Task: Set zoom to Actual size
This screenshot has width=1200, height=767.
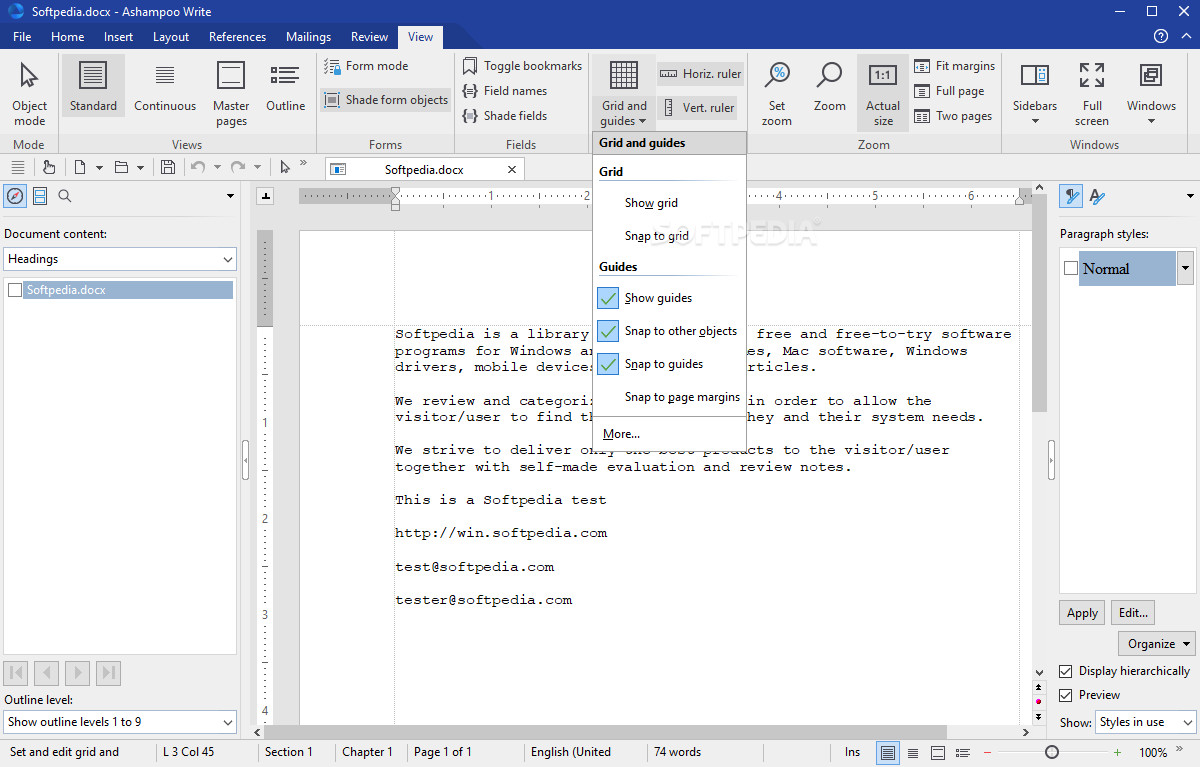Action: click(x=883, y=93)
